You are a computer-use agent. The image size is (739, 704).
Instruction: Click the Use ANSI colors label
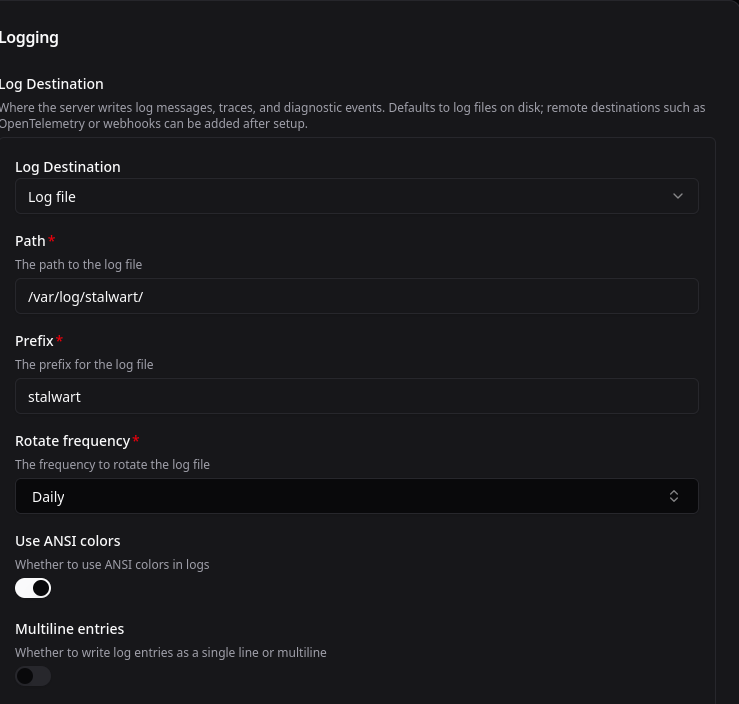pyautogui.click(x=67, y=541)
